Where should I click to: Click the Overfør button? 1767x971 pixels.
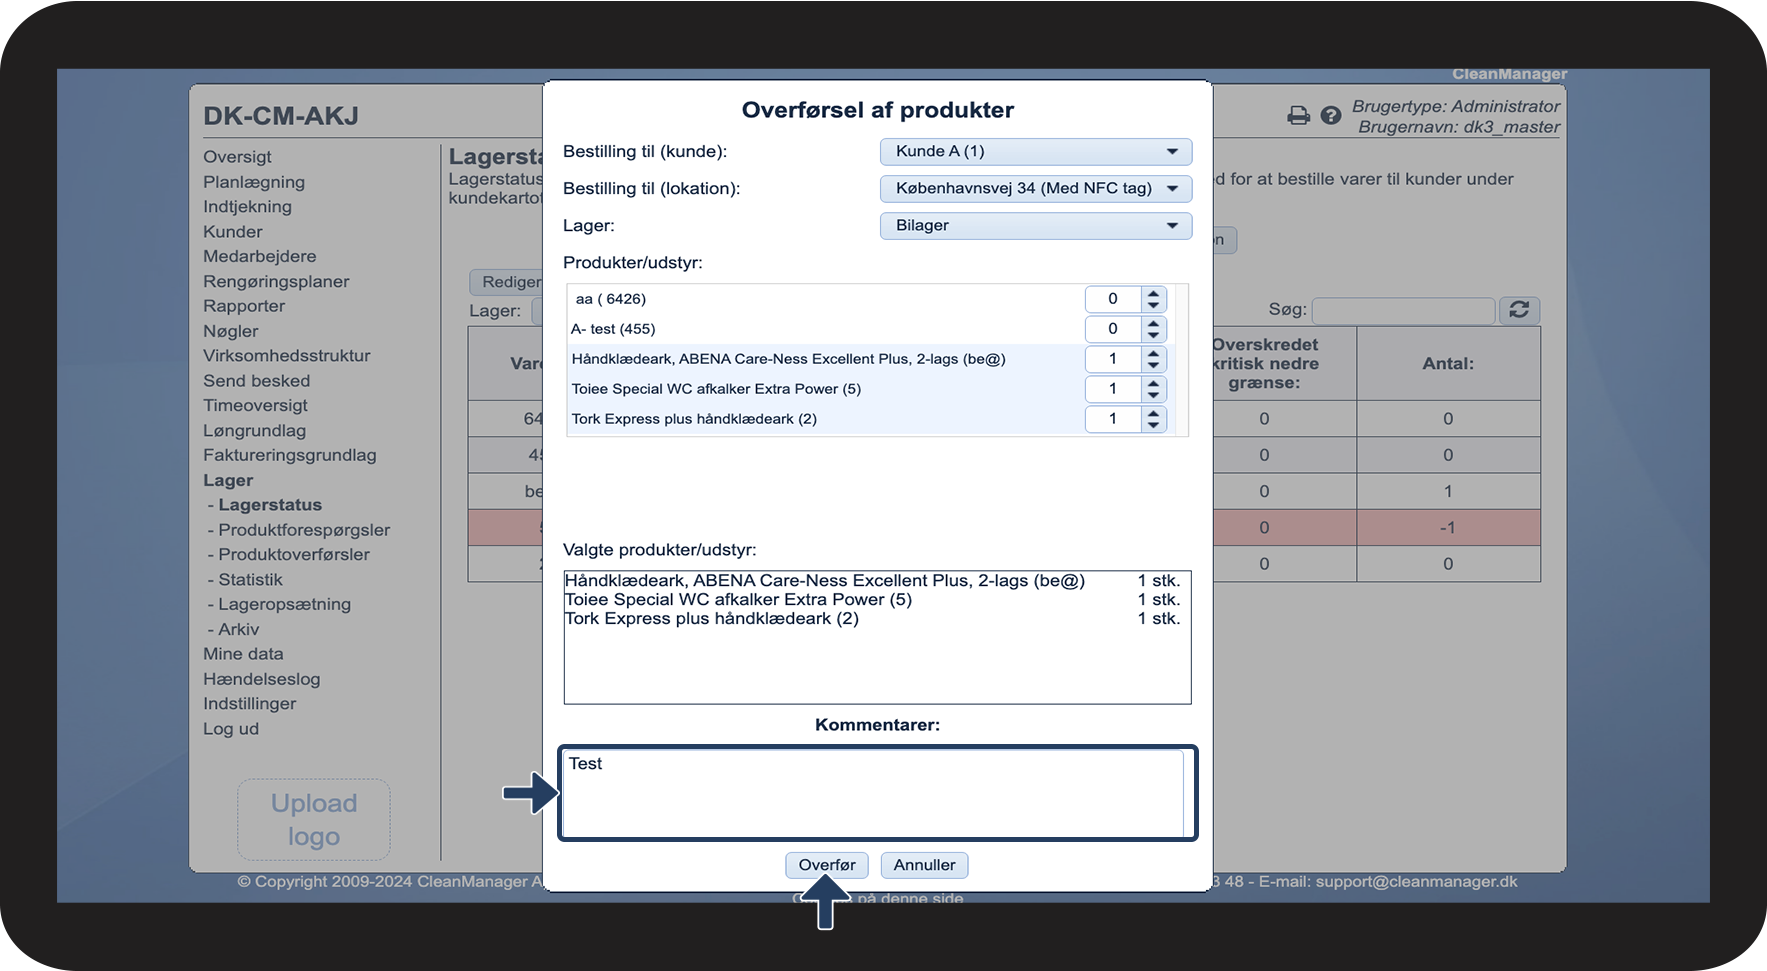point(827,865)
